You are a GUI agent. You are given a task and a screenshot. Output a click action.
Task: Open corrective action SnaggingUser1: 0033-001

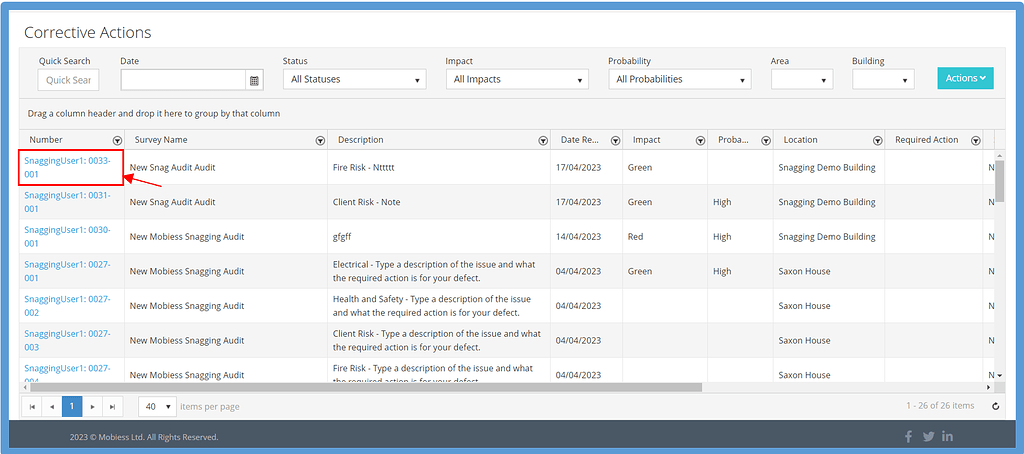(x=68, y=167)
